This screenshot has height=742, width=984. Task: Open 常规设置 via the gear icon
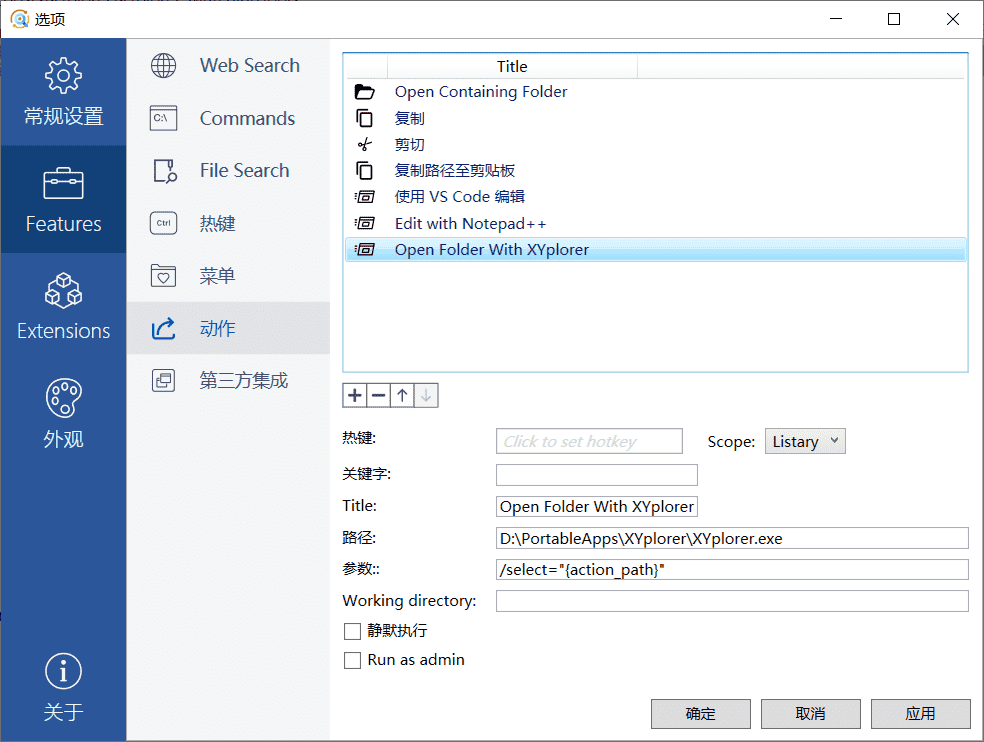click(63, 76)
